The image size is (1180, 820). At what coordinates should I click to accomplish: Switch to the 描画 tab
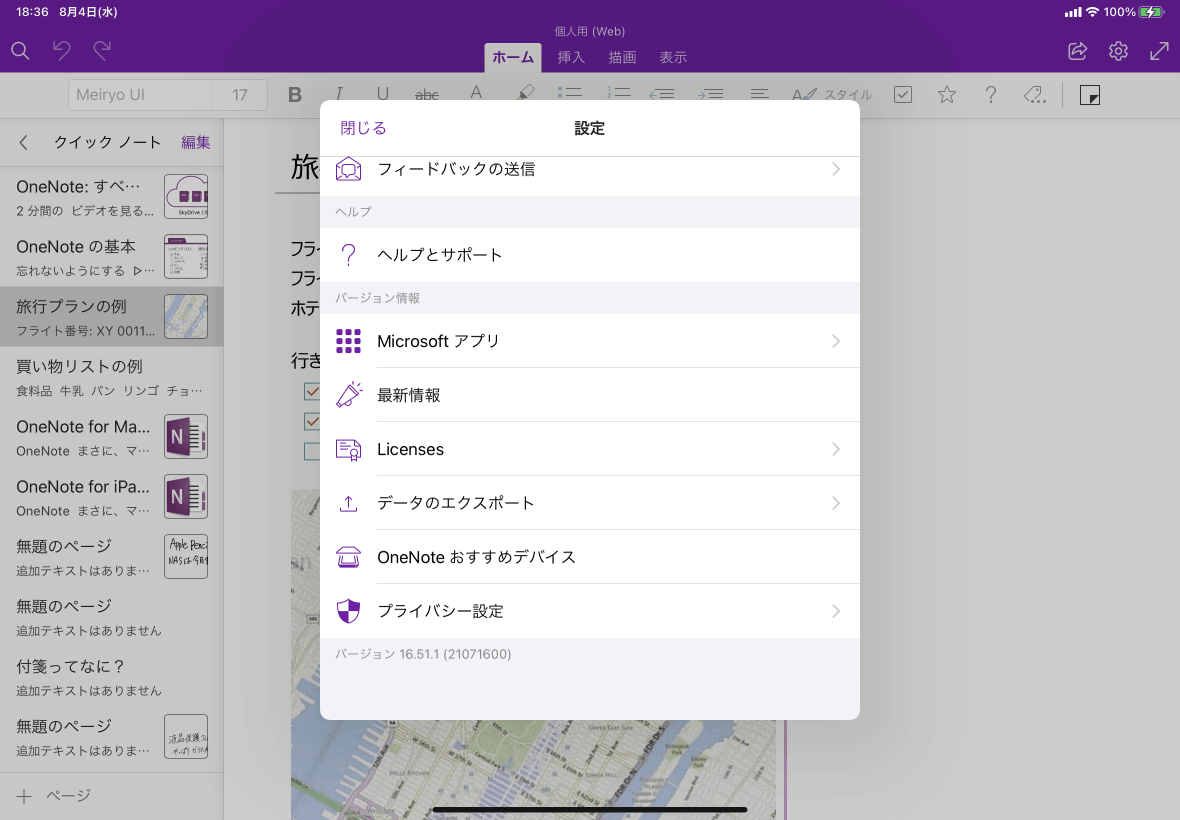pyautogui.click(x=622, y=57)
